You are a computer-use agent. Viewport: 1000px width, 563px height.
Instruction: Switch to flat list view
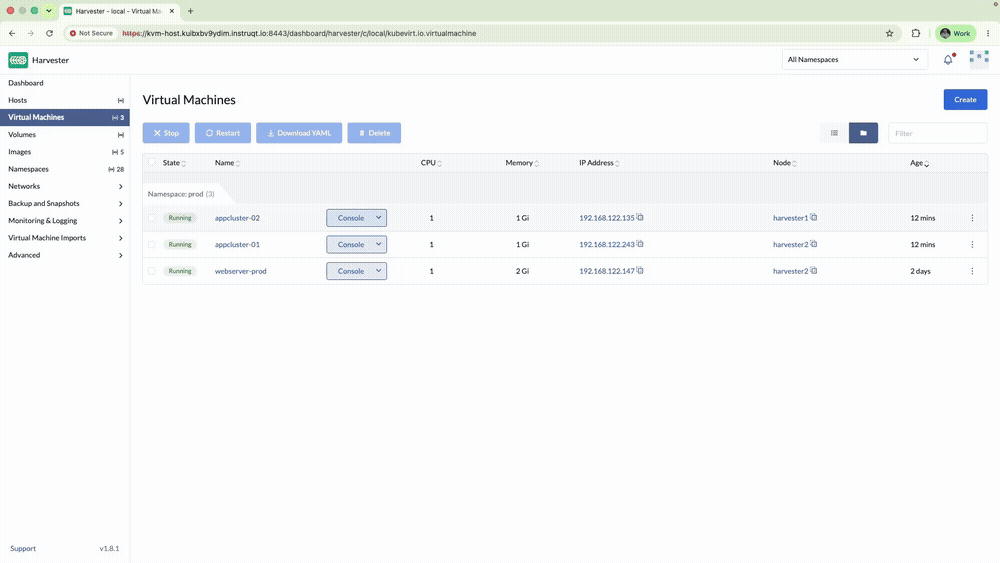[834, 133]
